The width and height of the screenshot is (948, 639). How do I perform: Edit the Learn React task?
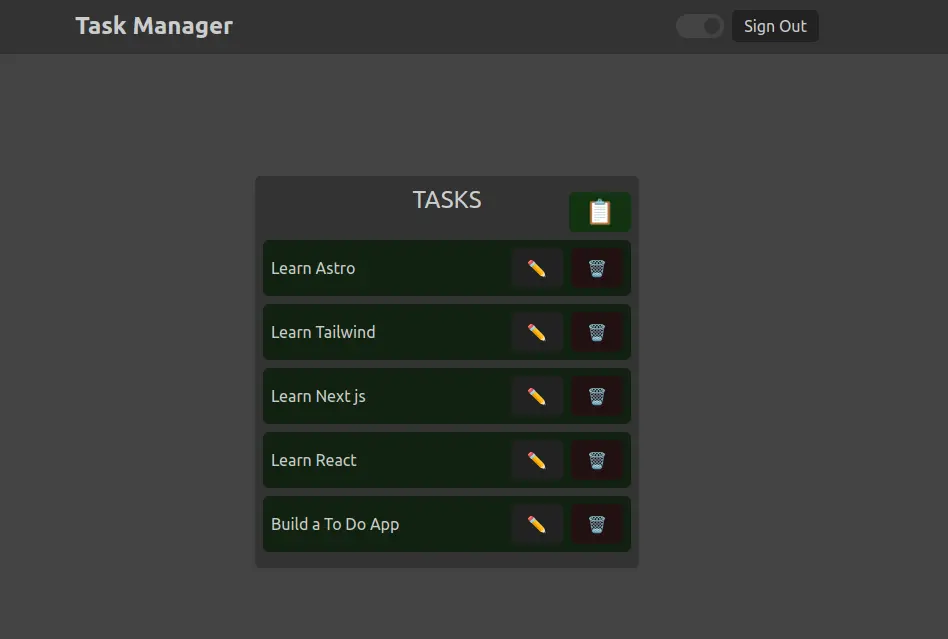click(x=537, y=460)
